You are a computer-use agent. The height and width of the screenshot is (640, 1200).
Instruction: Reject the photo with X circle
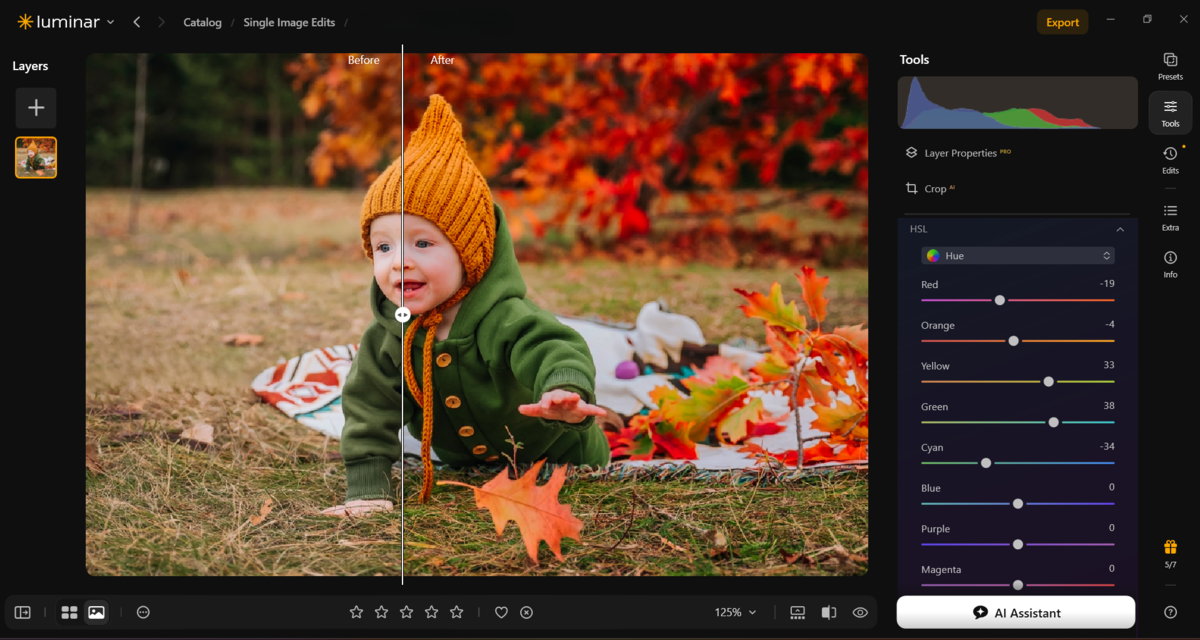(526, 612)
